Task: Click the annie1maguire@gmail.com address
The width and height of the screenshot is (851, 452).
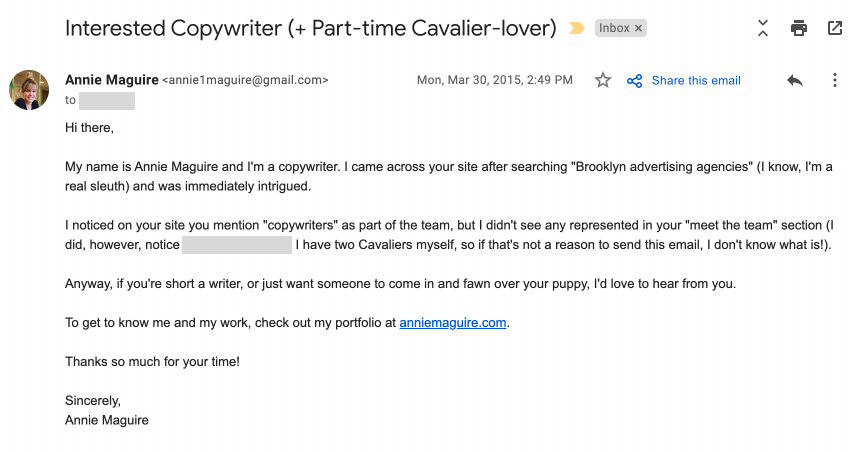Action: tap(245, 80)
